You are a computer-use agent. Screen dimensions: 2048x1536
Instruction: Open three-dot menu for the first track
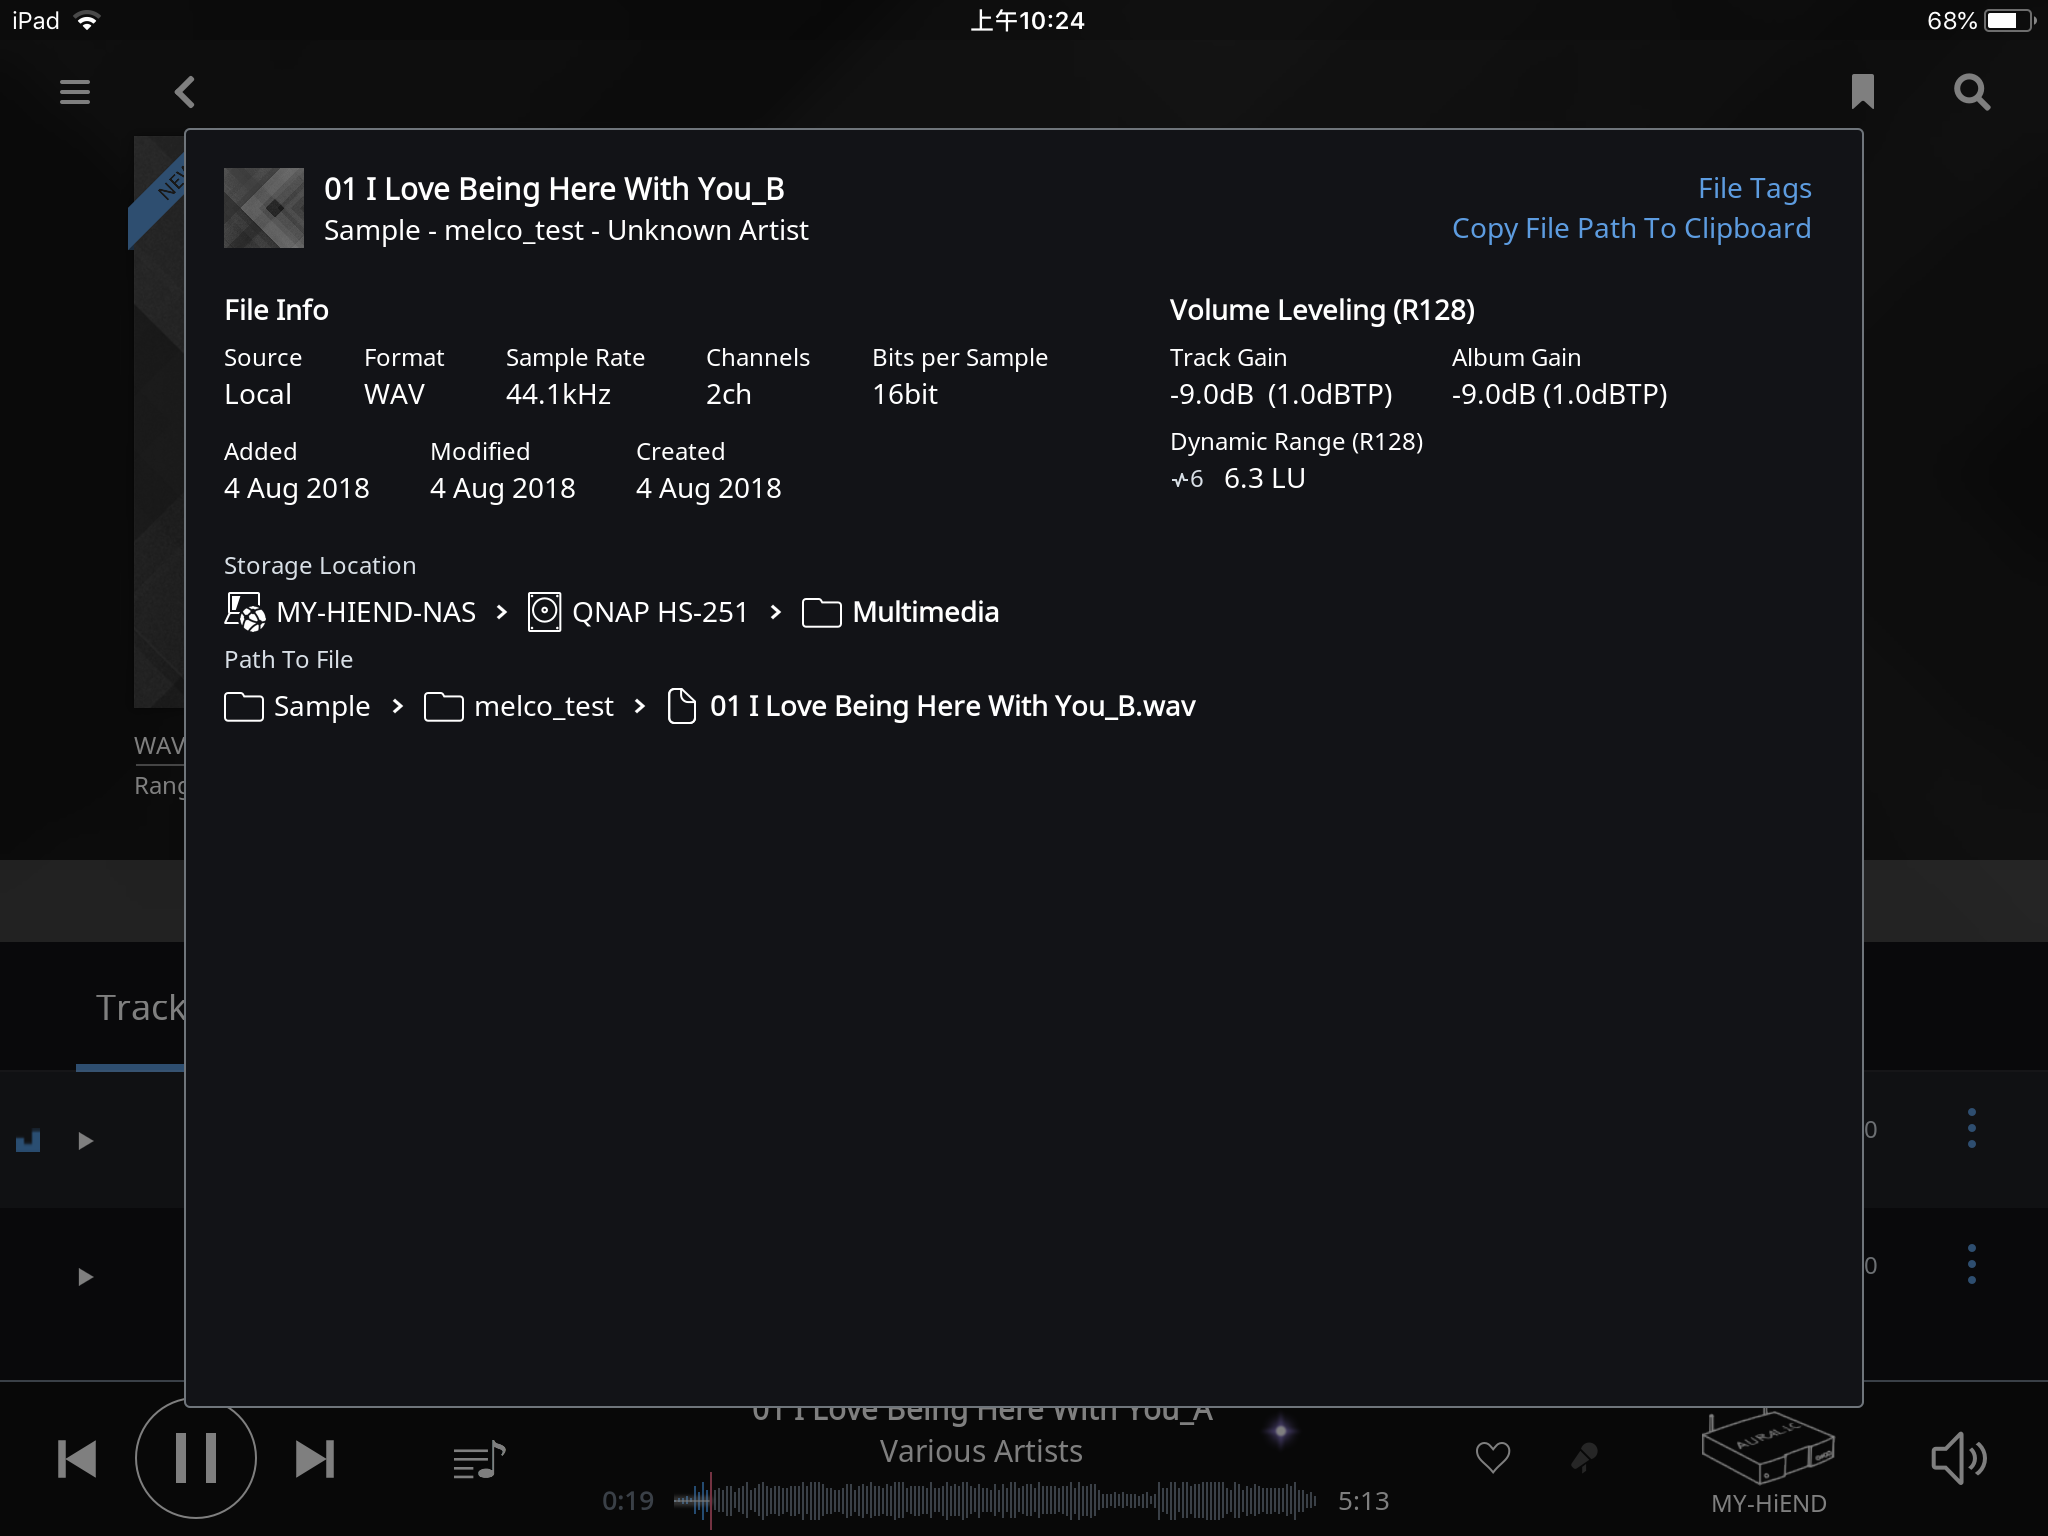click(x=1972, y=1128)
